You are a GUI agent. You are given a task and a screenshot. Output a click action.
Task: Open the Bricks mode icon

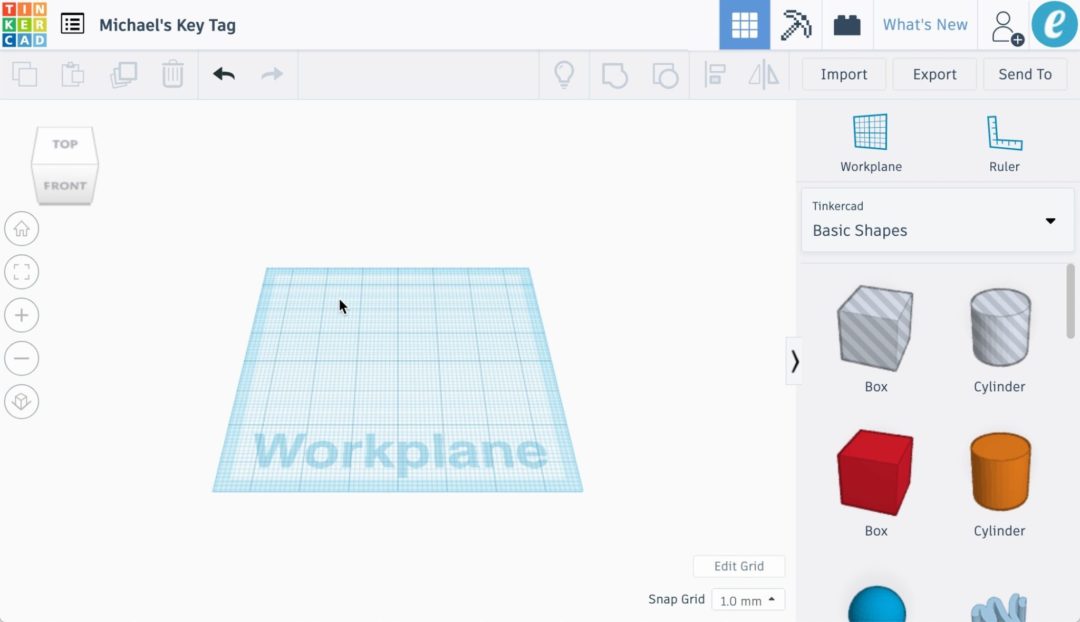[847, 25]
